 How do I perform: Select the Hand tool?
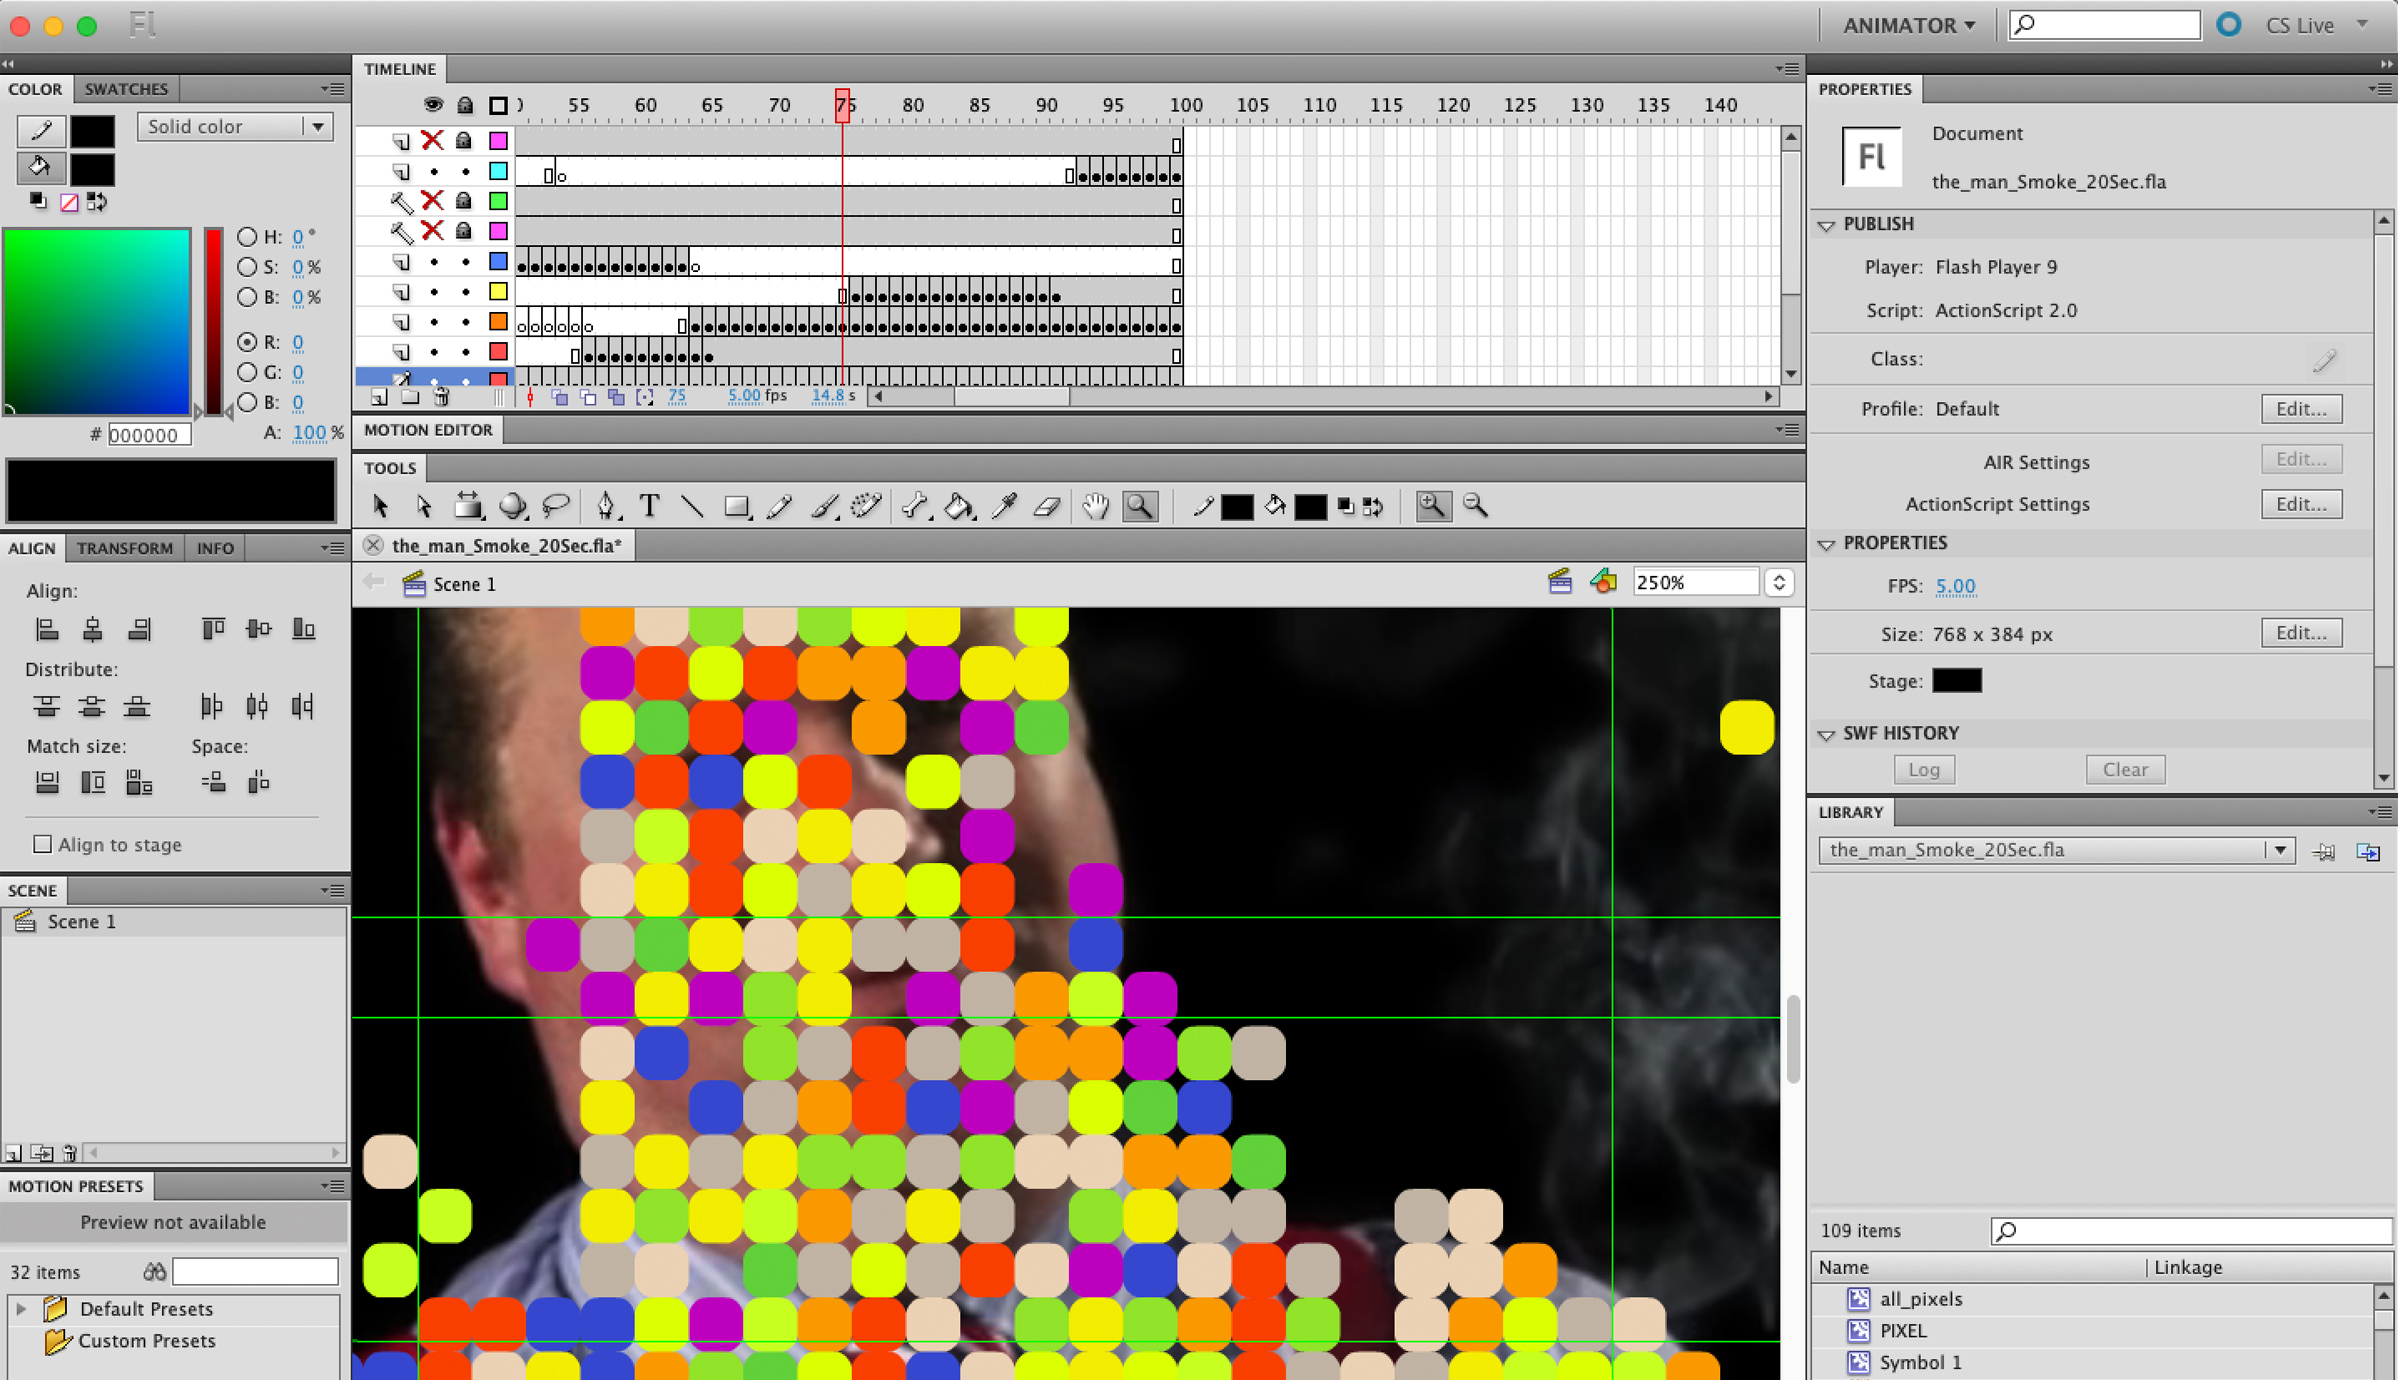pyautogui.click(x=1096, y=506)
